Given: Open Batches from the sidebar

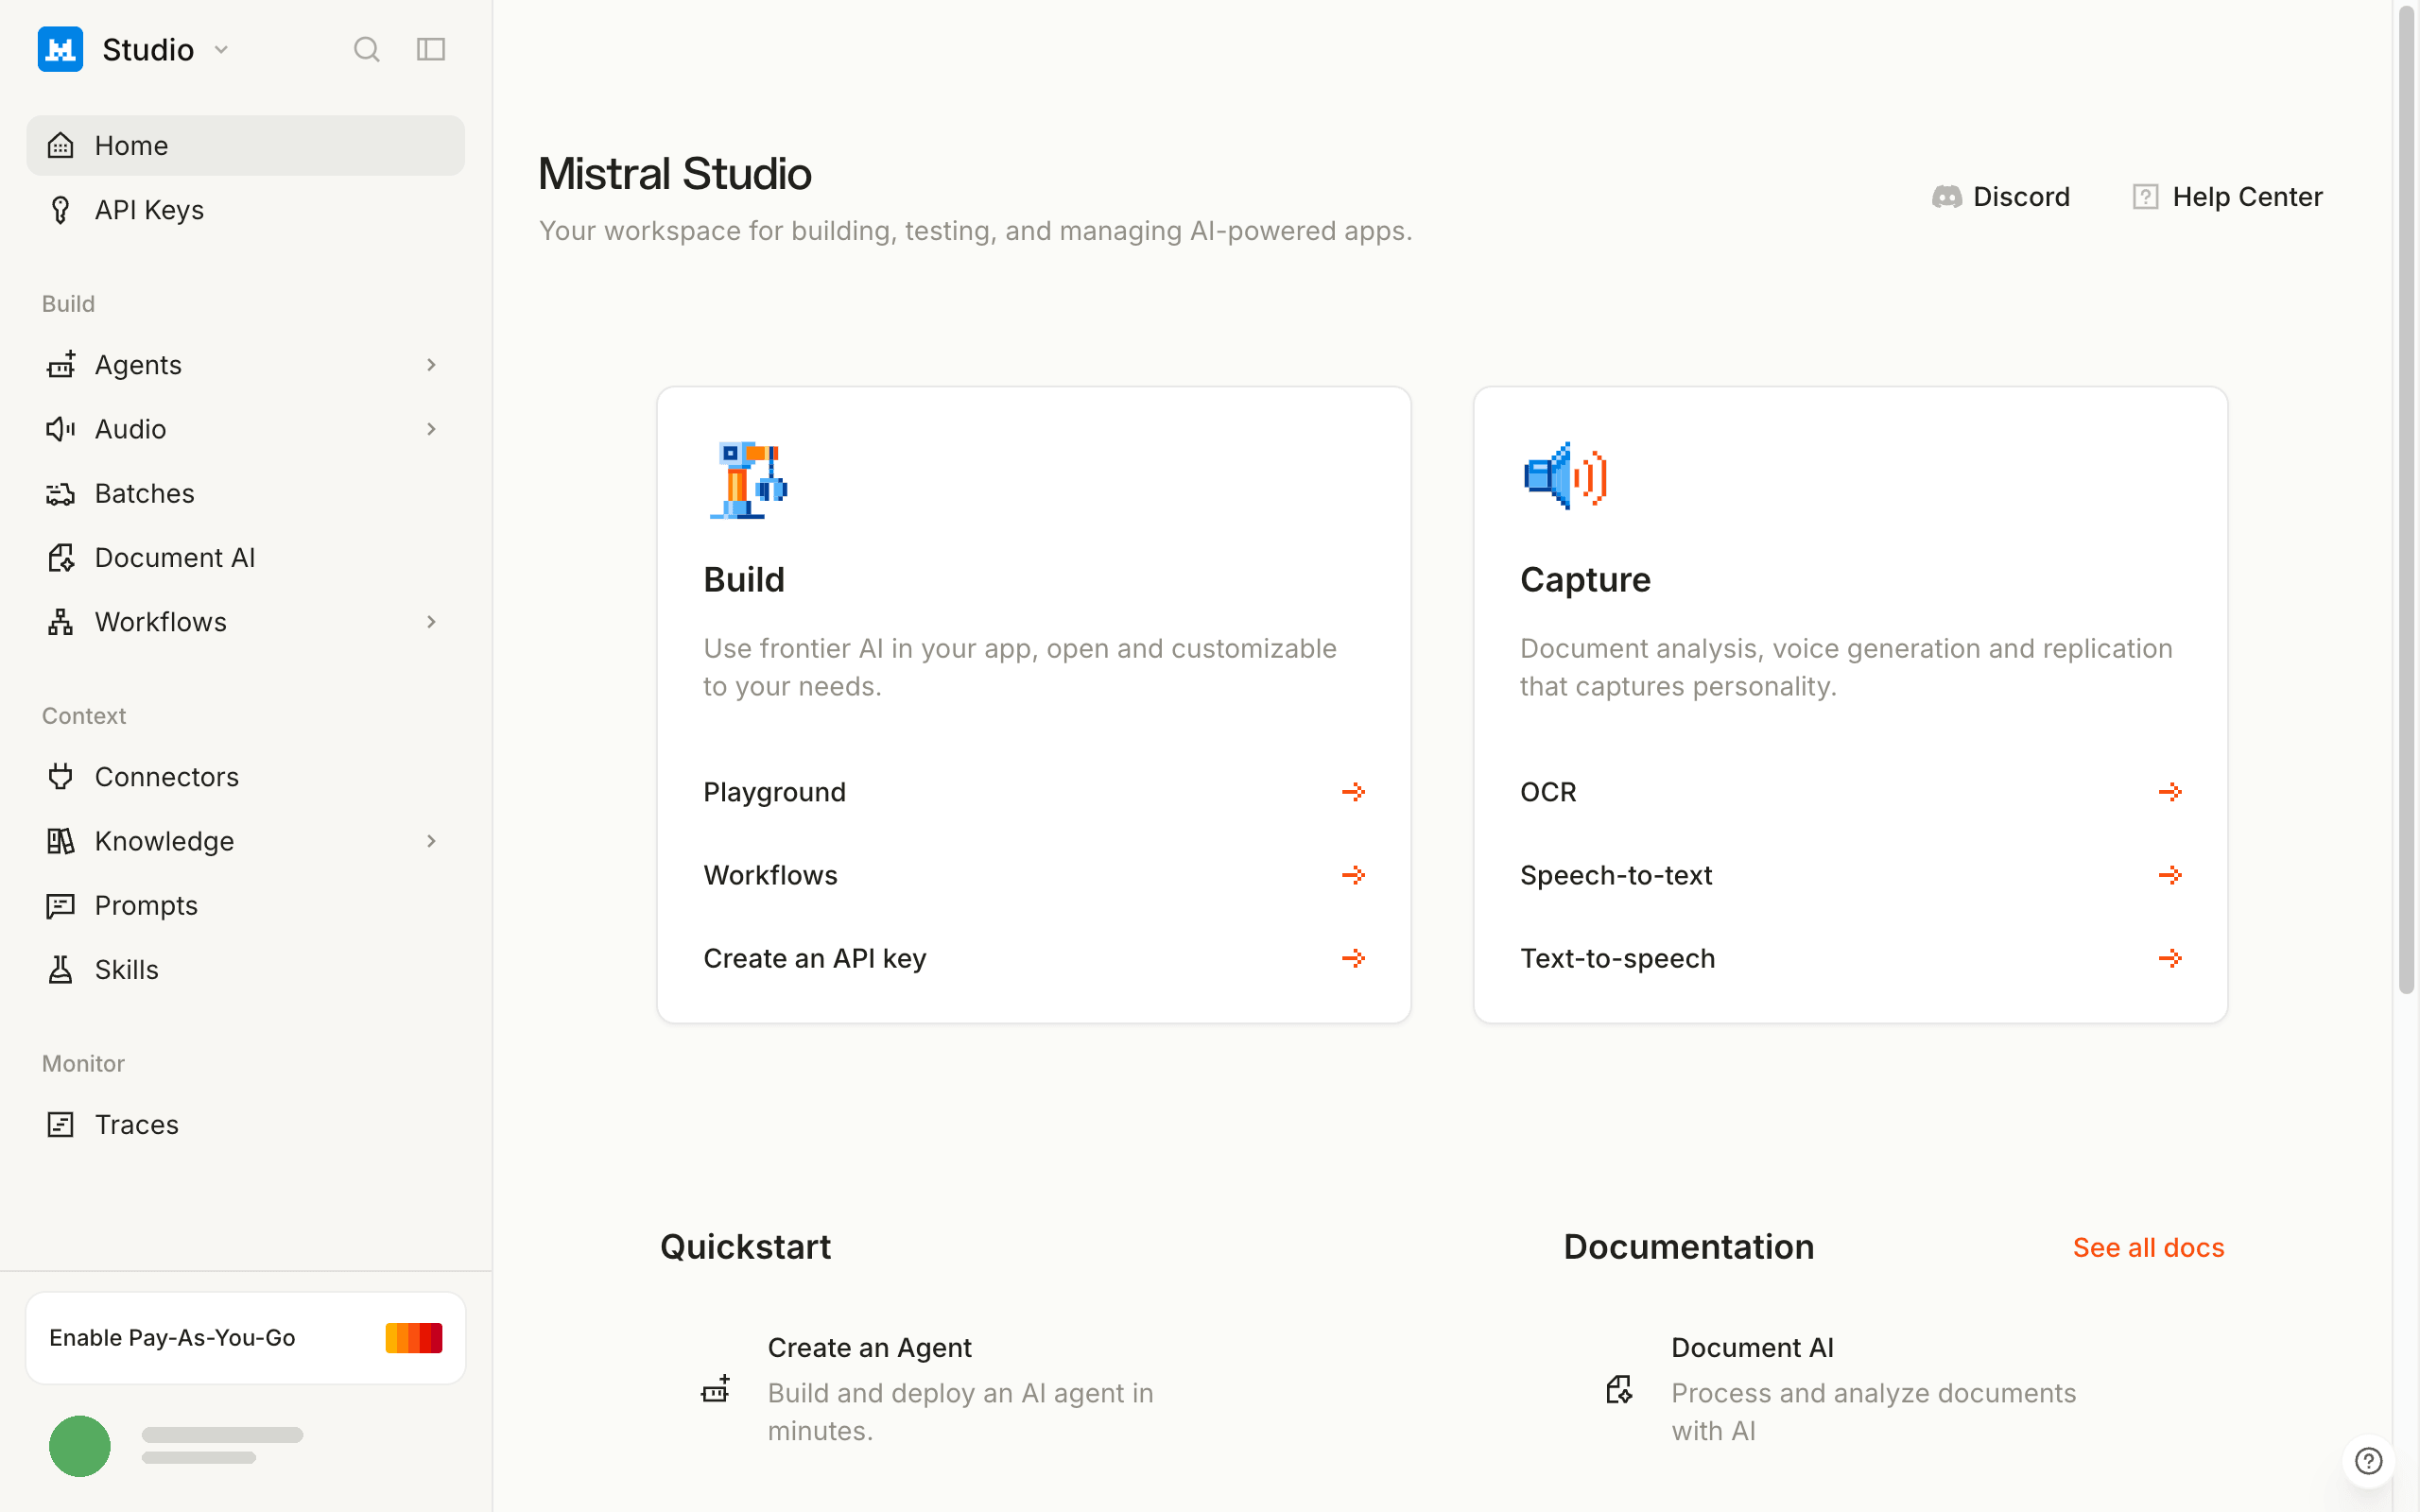Looking at the screenshot, I should (x=246, y=494).
